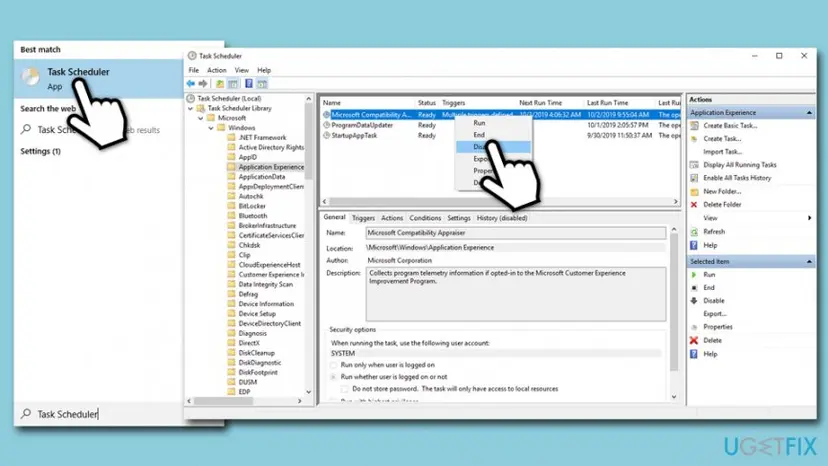Expand the View submenu arrow in Actions
Image resolution: width=828 pixels, height=466 pixels.
[809, 218]
